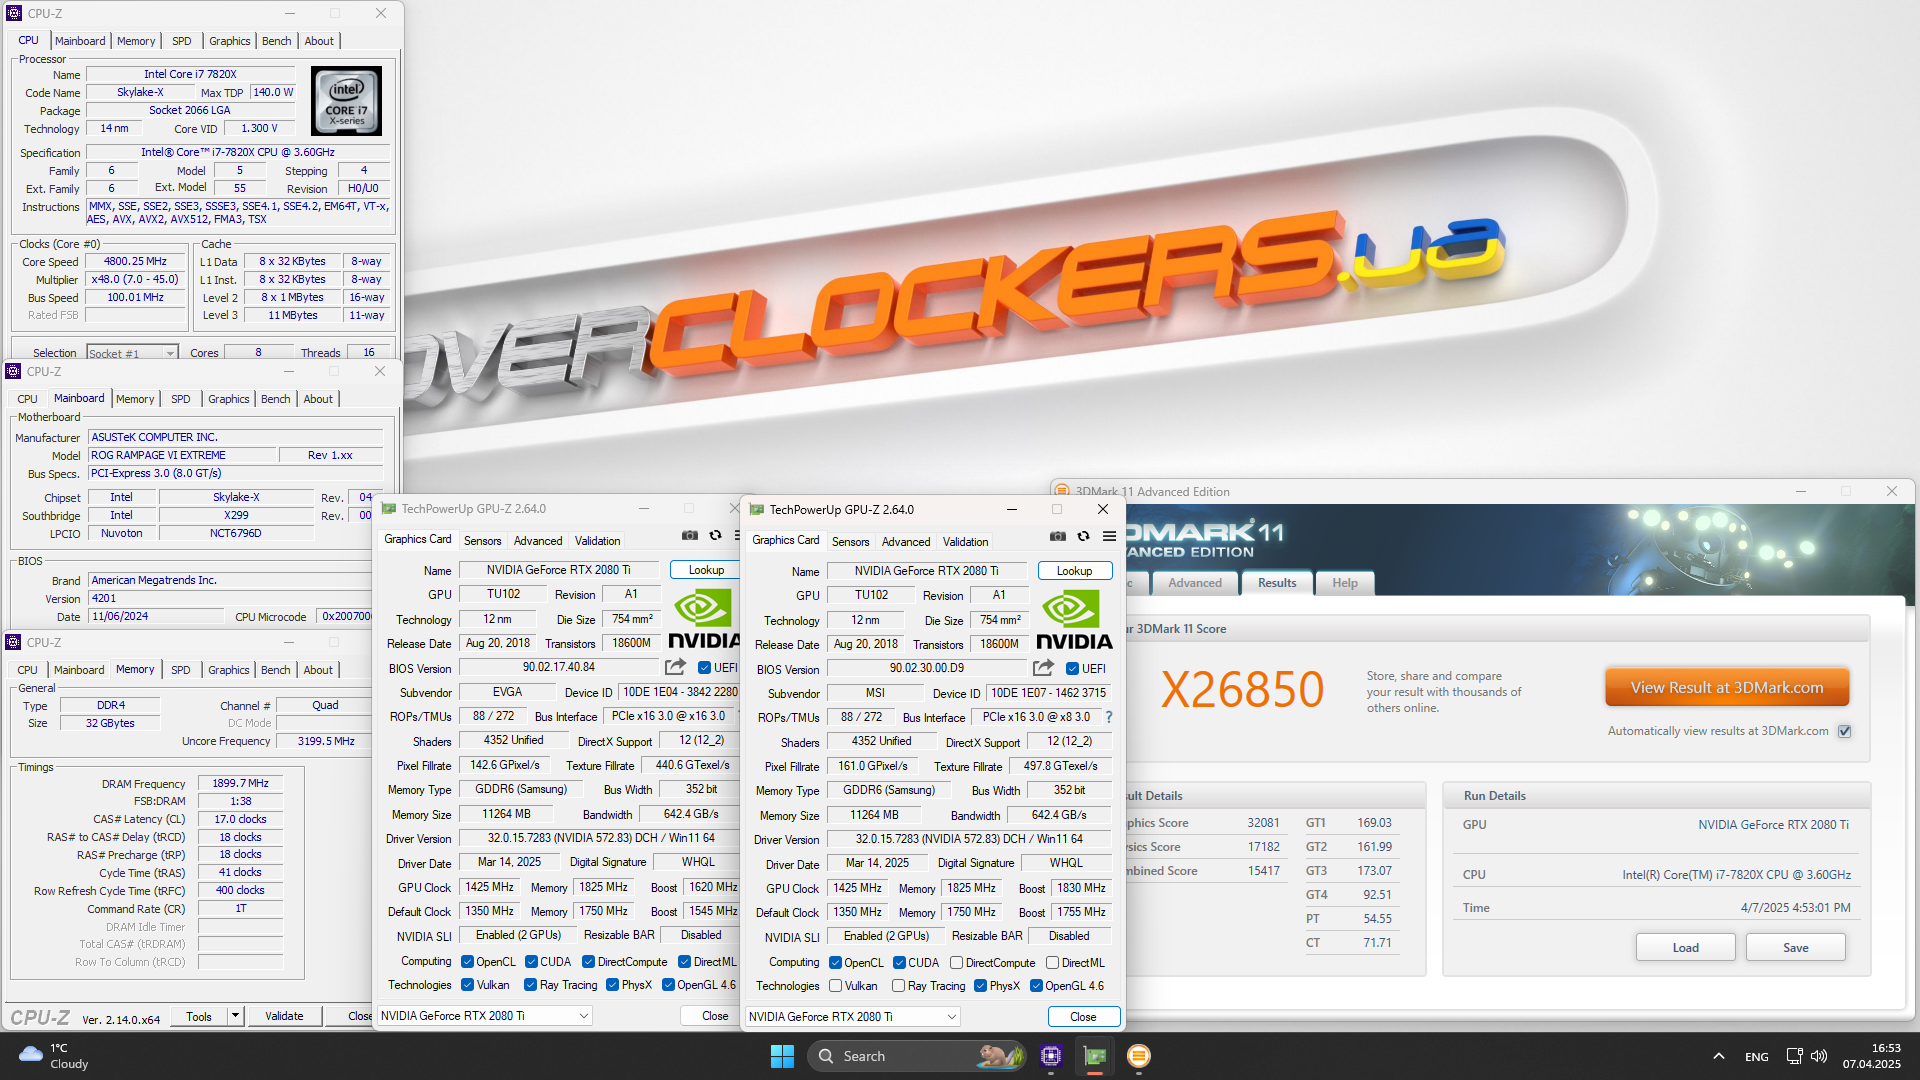
Task: Click the 3DMark 11 title bar icon
Action: click(x=1062, y=492)
